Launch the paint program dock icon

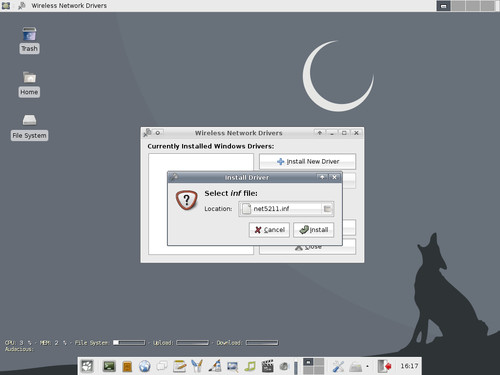click(x=215, y=366)
